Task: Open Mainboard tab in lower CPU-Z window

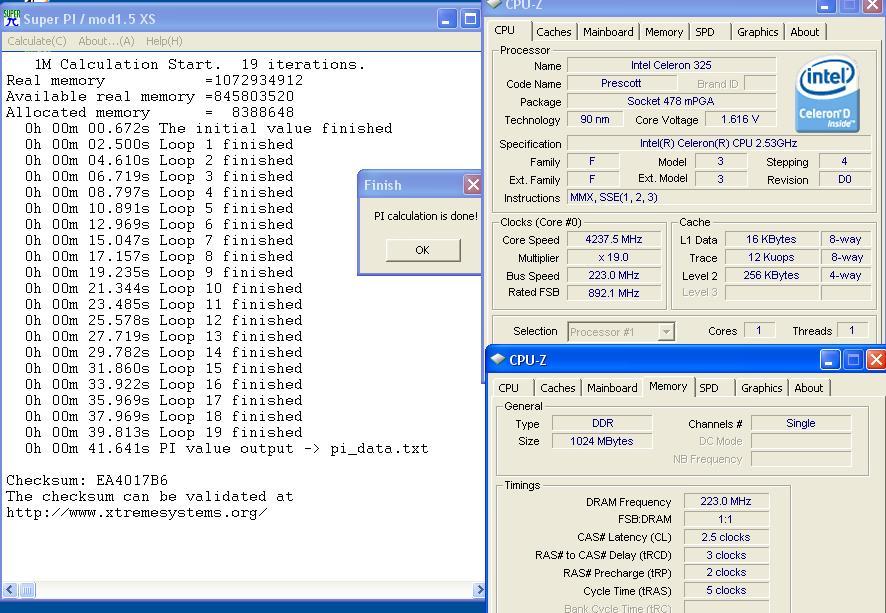Action: point(612,388)
